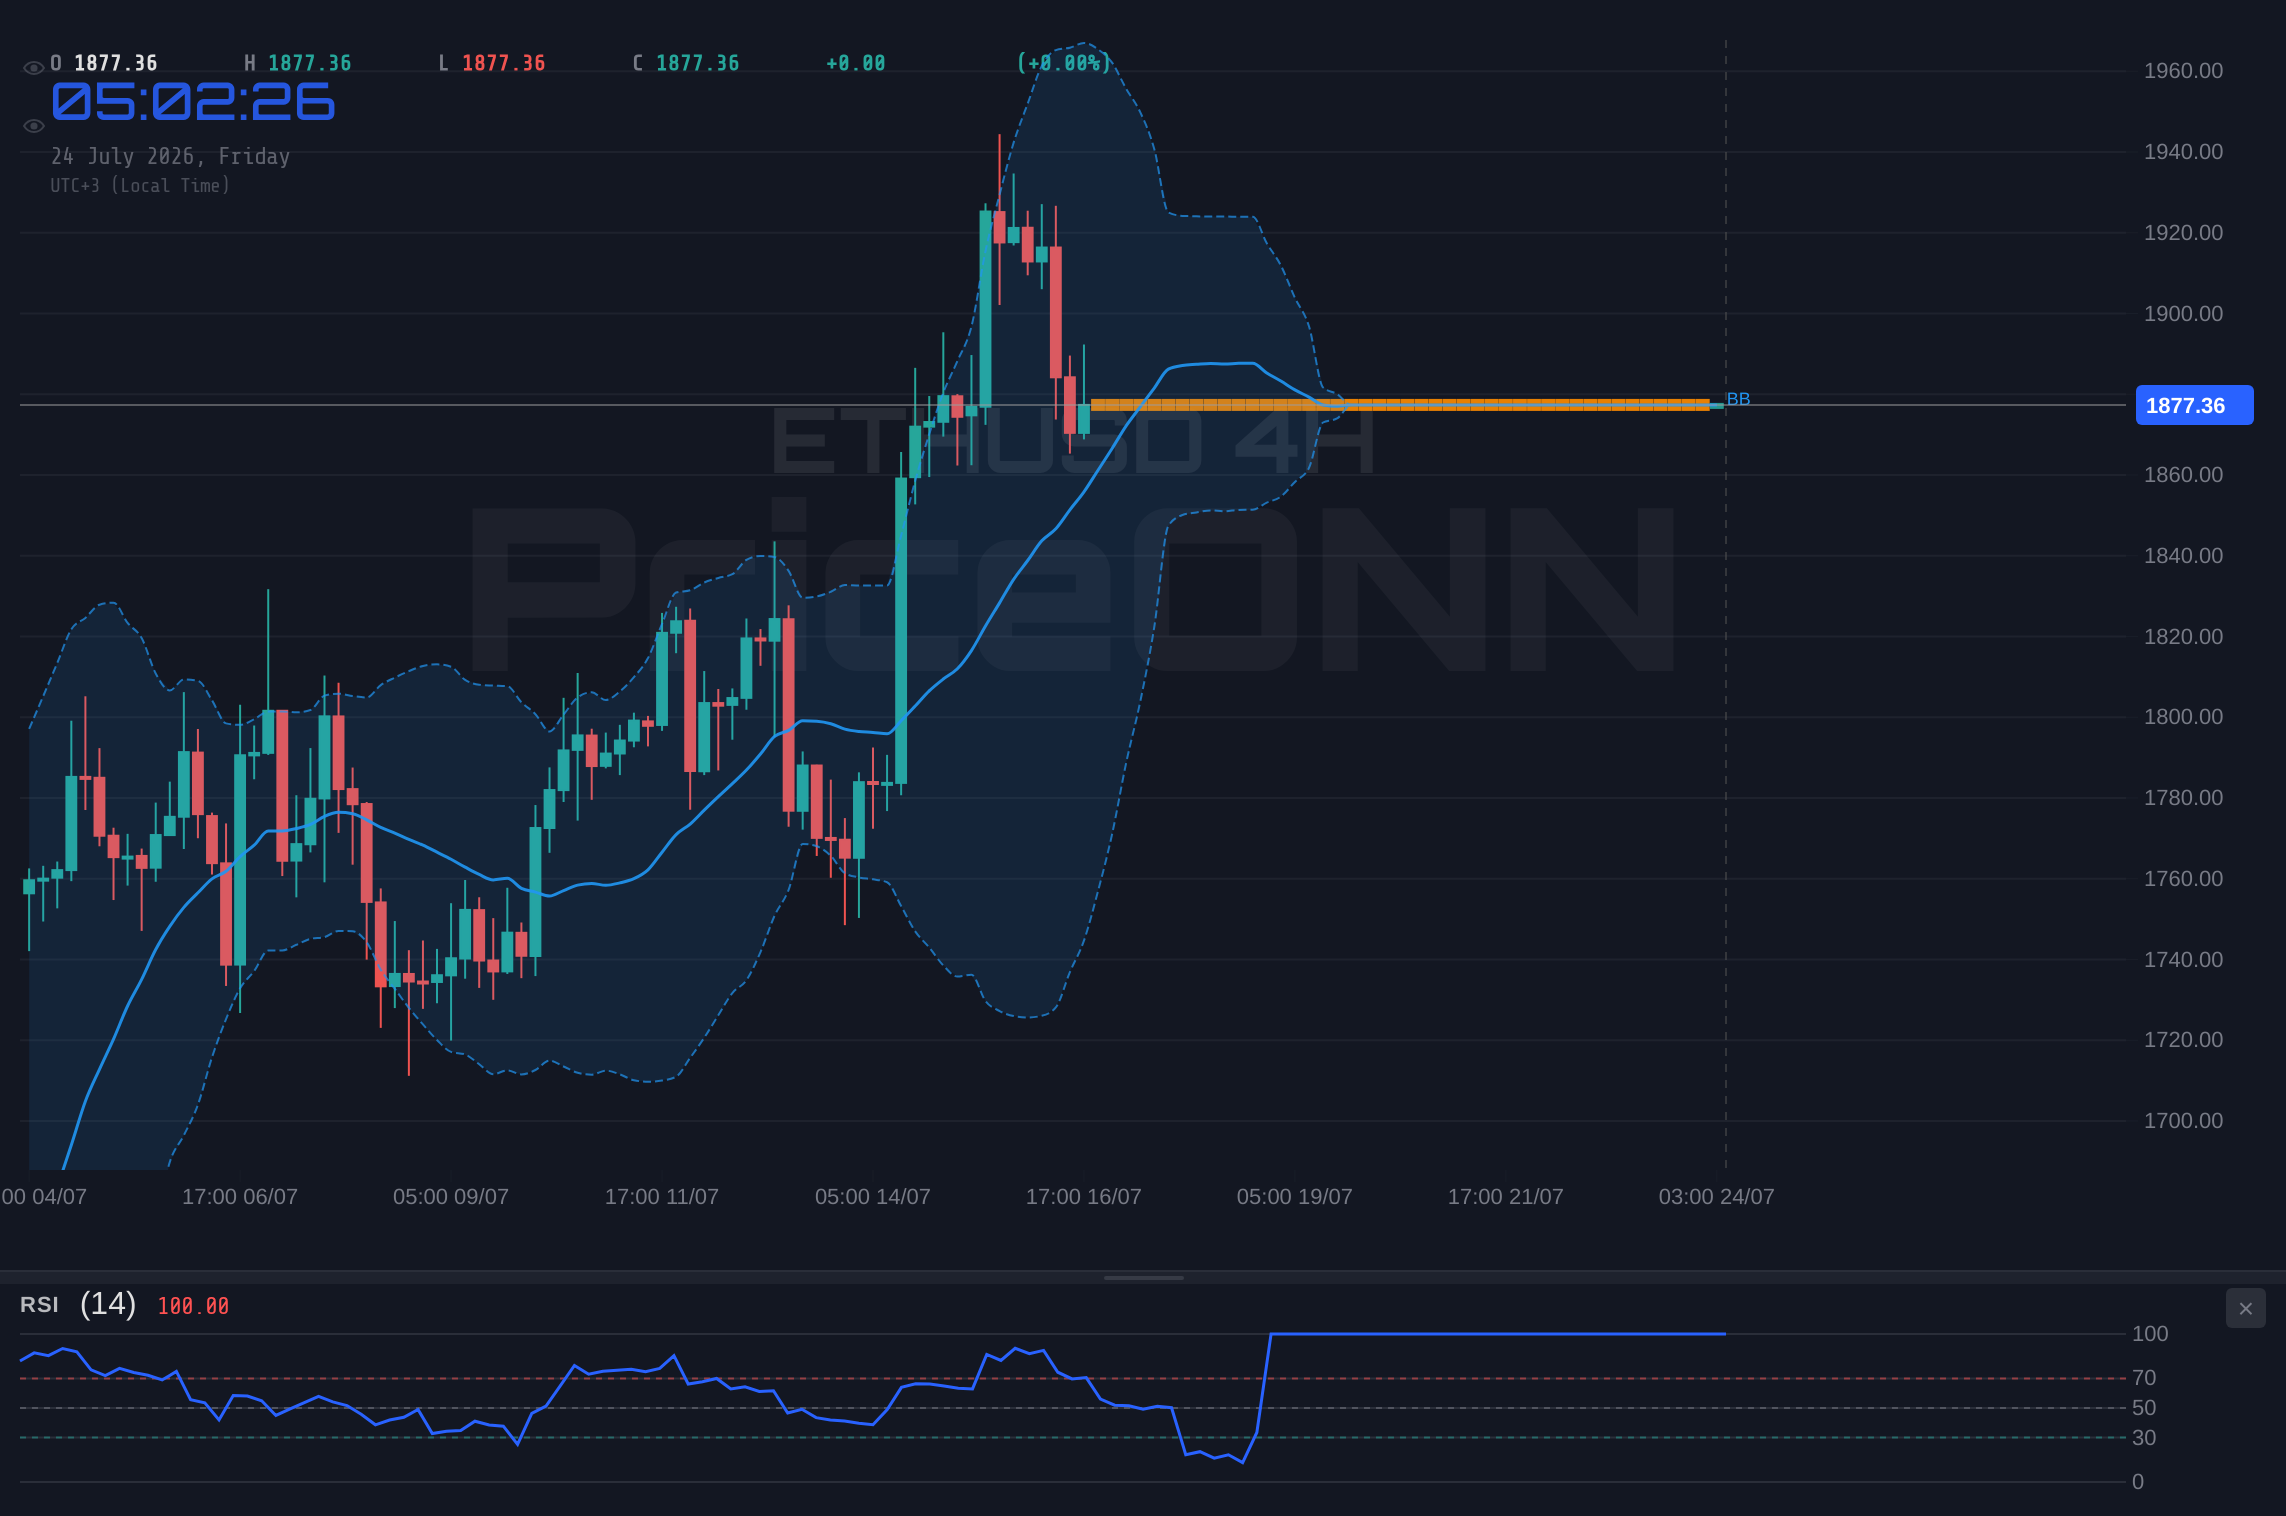2286x1516 pixels.
Task: Click the RSI indicator title
Action: click(39, 1305)
